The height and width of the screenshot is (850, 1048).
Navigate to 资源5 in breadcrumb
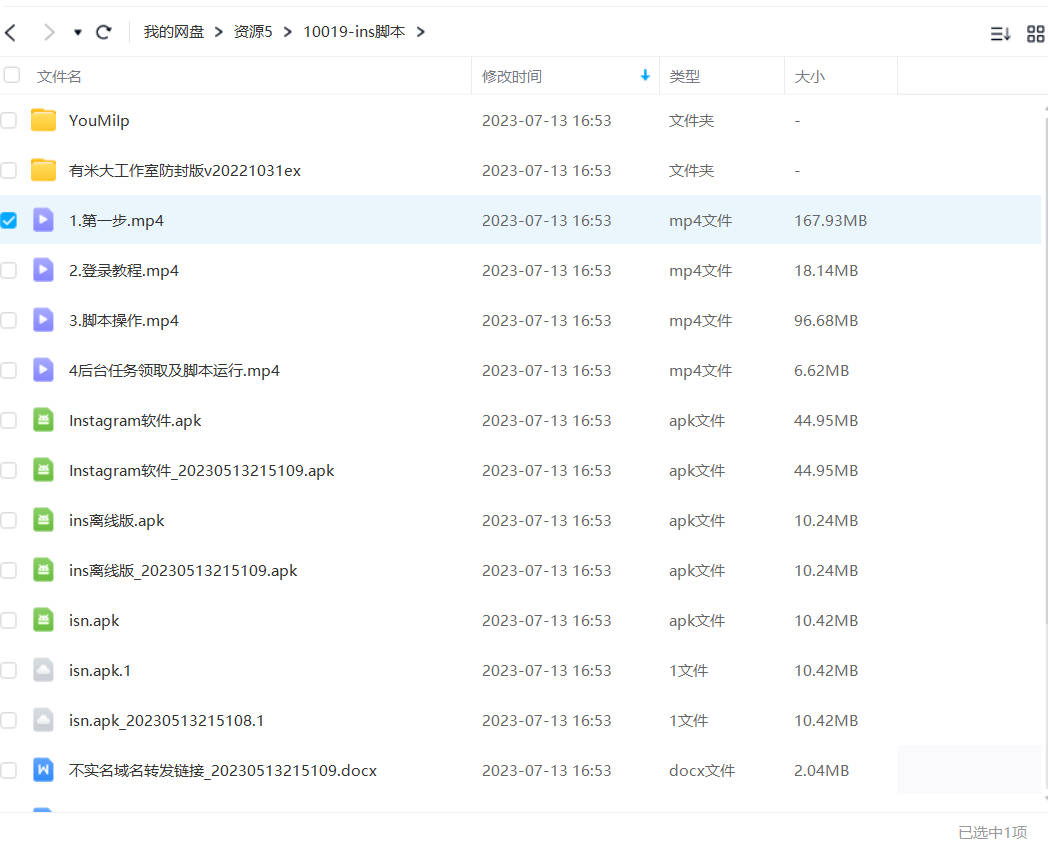point(253,32)
